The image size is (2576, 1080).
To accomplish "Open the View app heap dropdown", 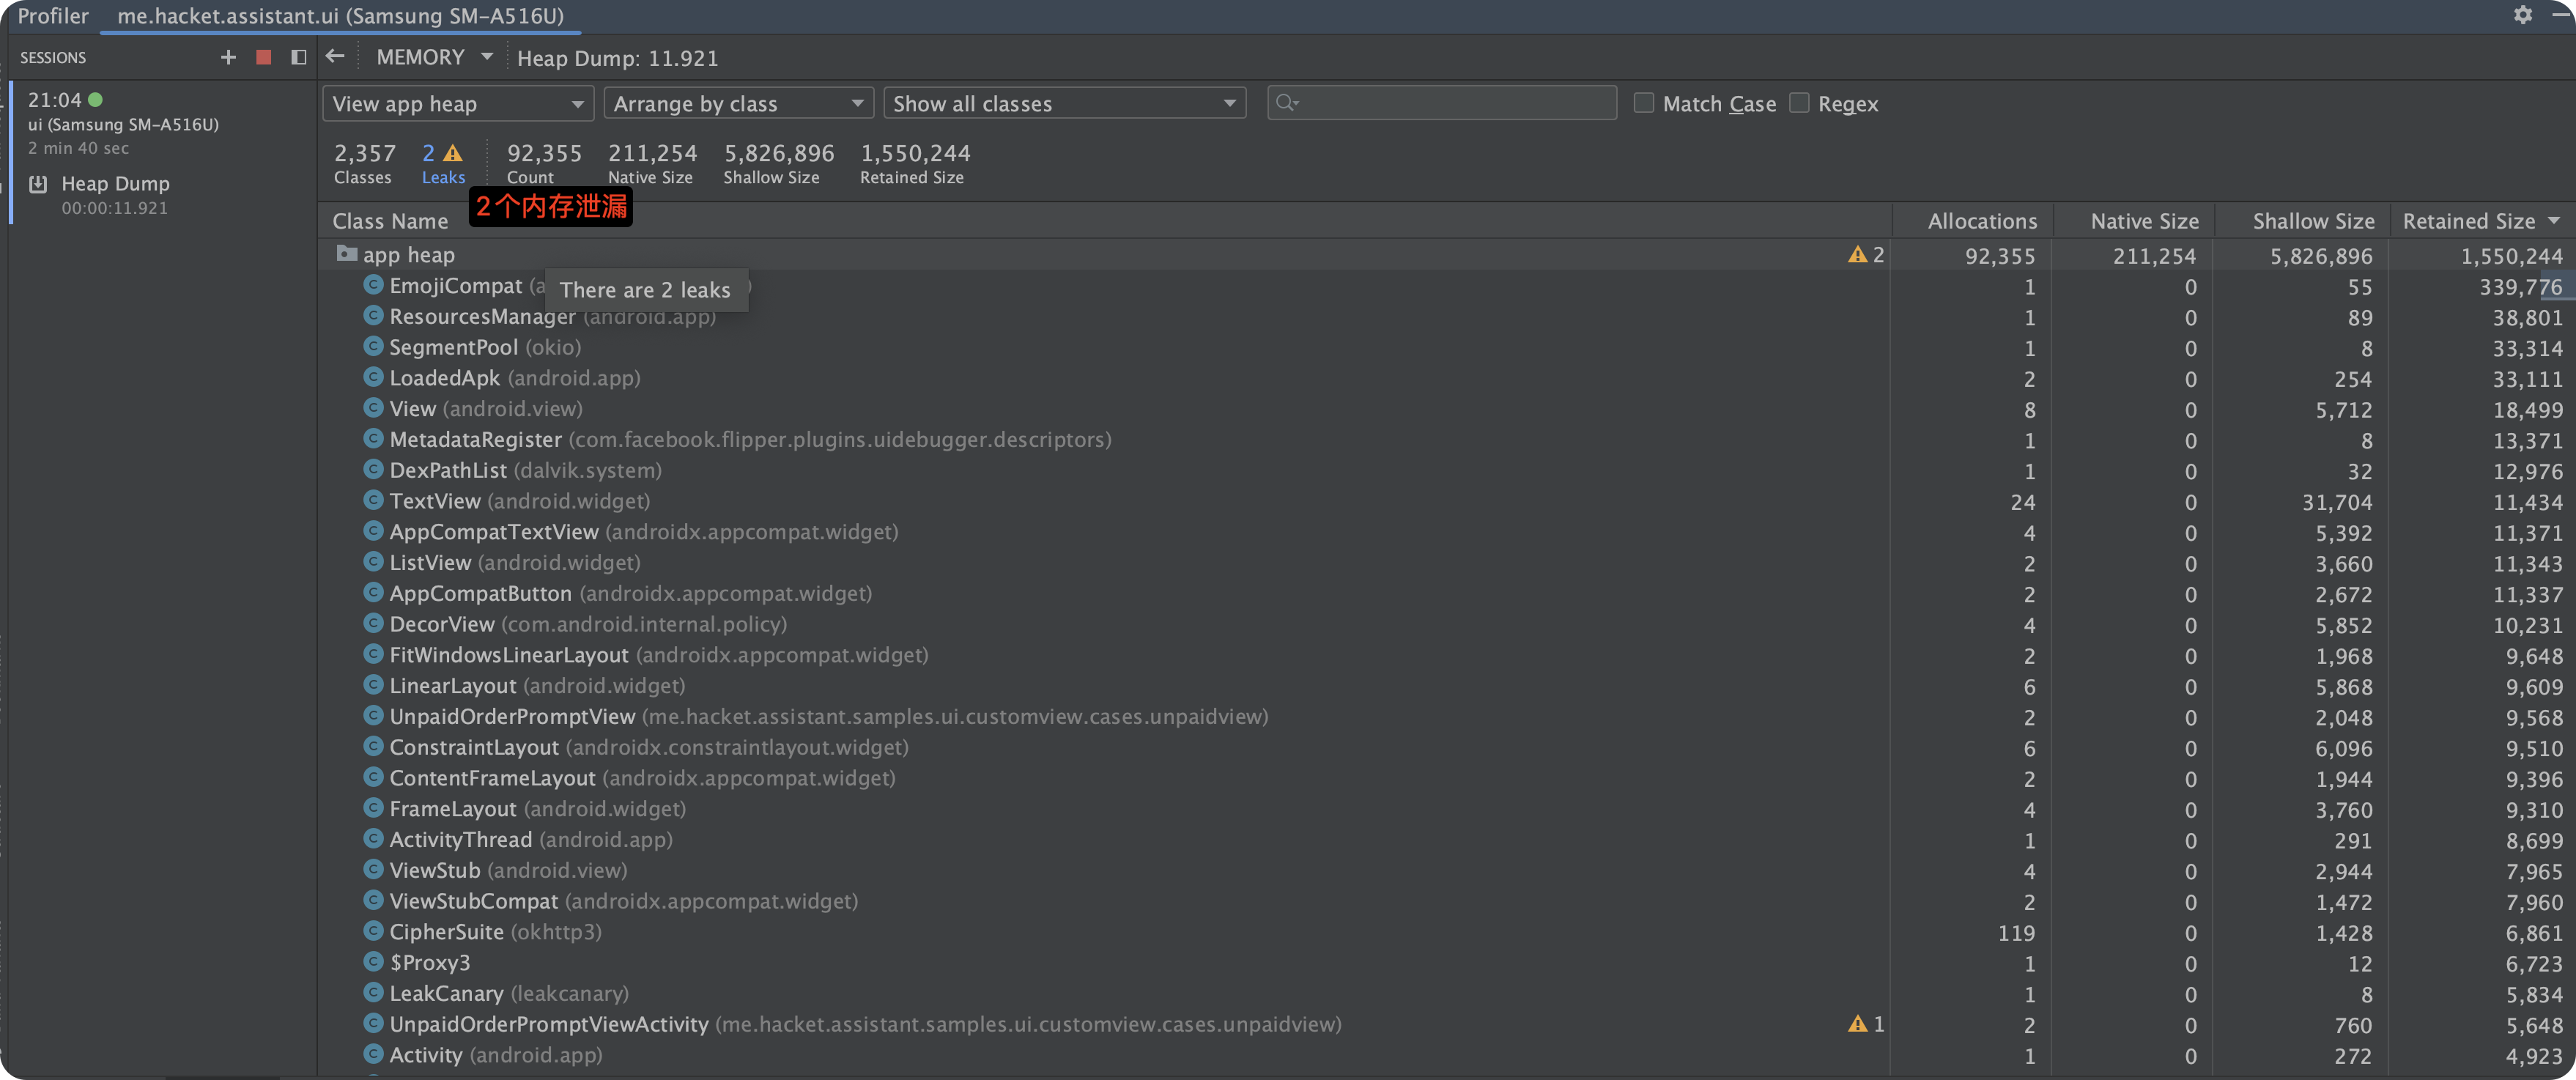I will [458, 103].
